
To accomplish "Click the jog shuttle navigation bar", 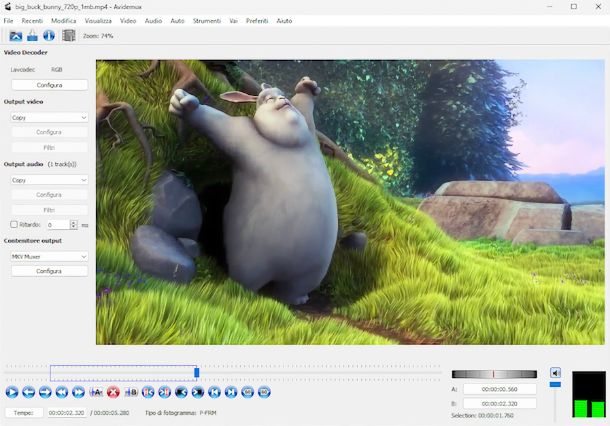I will pyautogui.click(x=493, y=374).
